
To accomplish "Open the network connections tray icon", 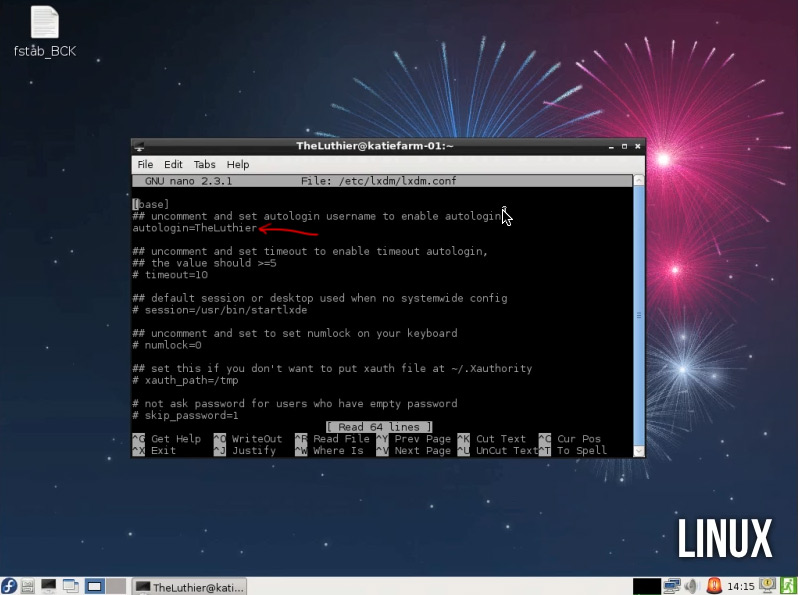I will tap(672, 586).
